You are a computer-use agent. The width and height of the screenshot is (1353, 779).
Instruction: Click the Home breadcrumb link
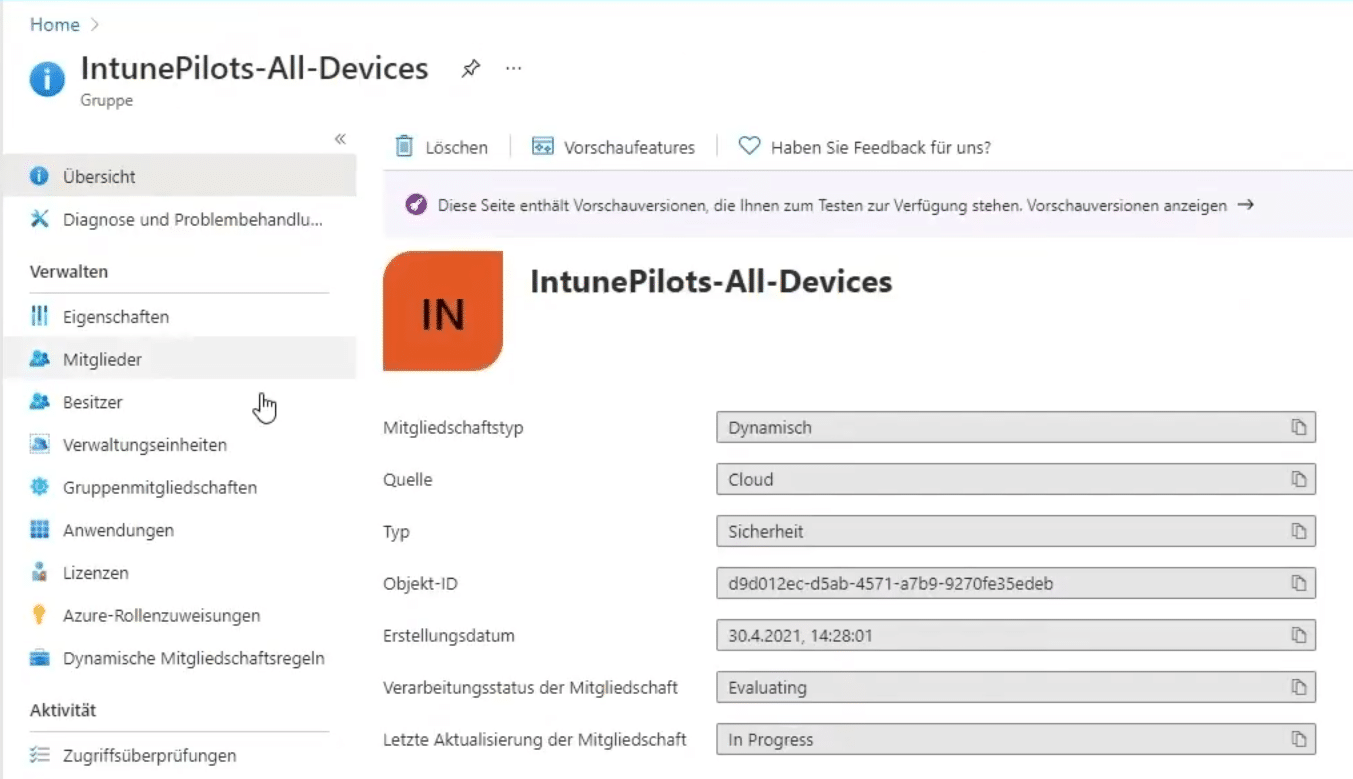click(54, 25)
